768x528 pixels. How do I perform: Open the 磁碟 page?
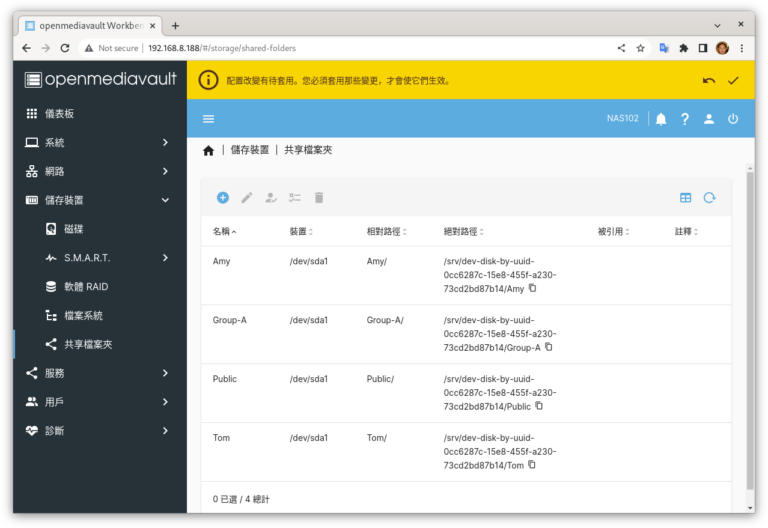[100, 229]
